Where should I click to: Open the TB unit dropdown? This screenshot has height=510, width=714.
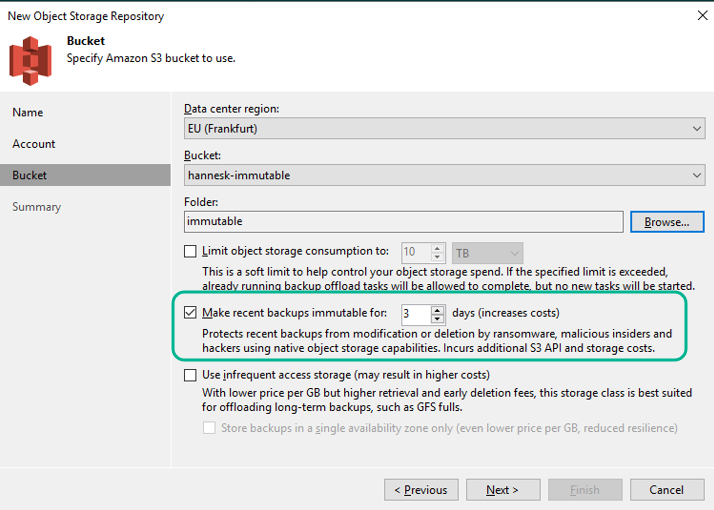pyautogui.click(x=487, y=253)
